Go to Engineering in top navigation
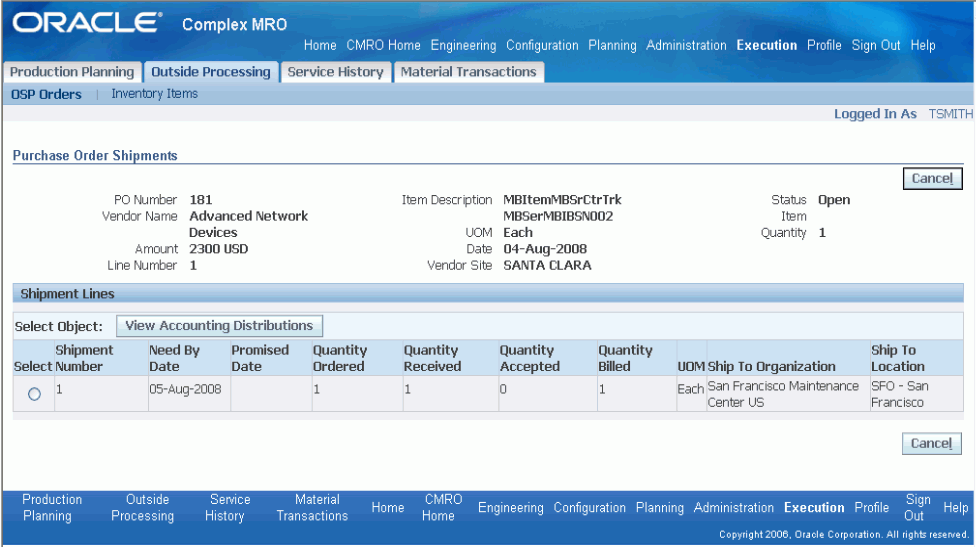Image resolution: width=976 pixels, height=547 pixels. [463, 45]
